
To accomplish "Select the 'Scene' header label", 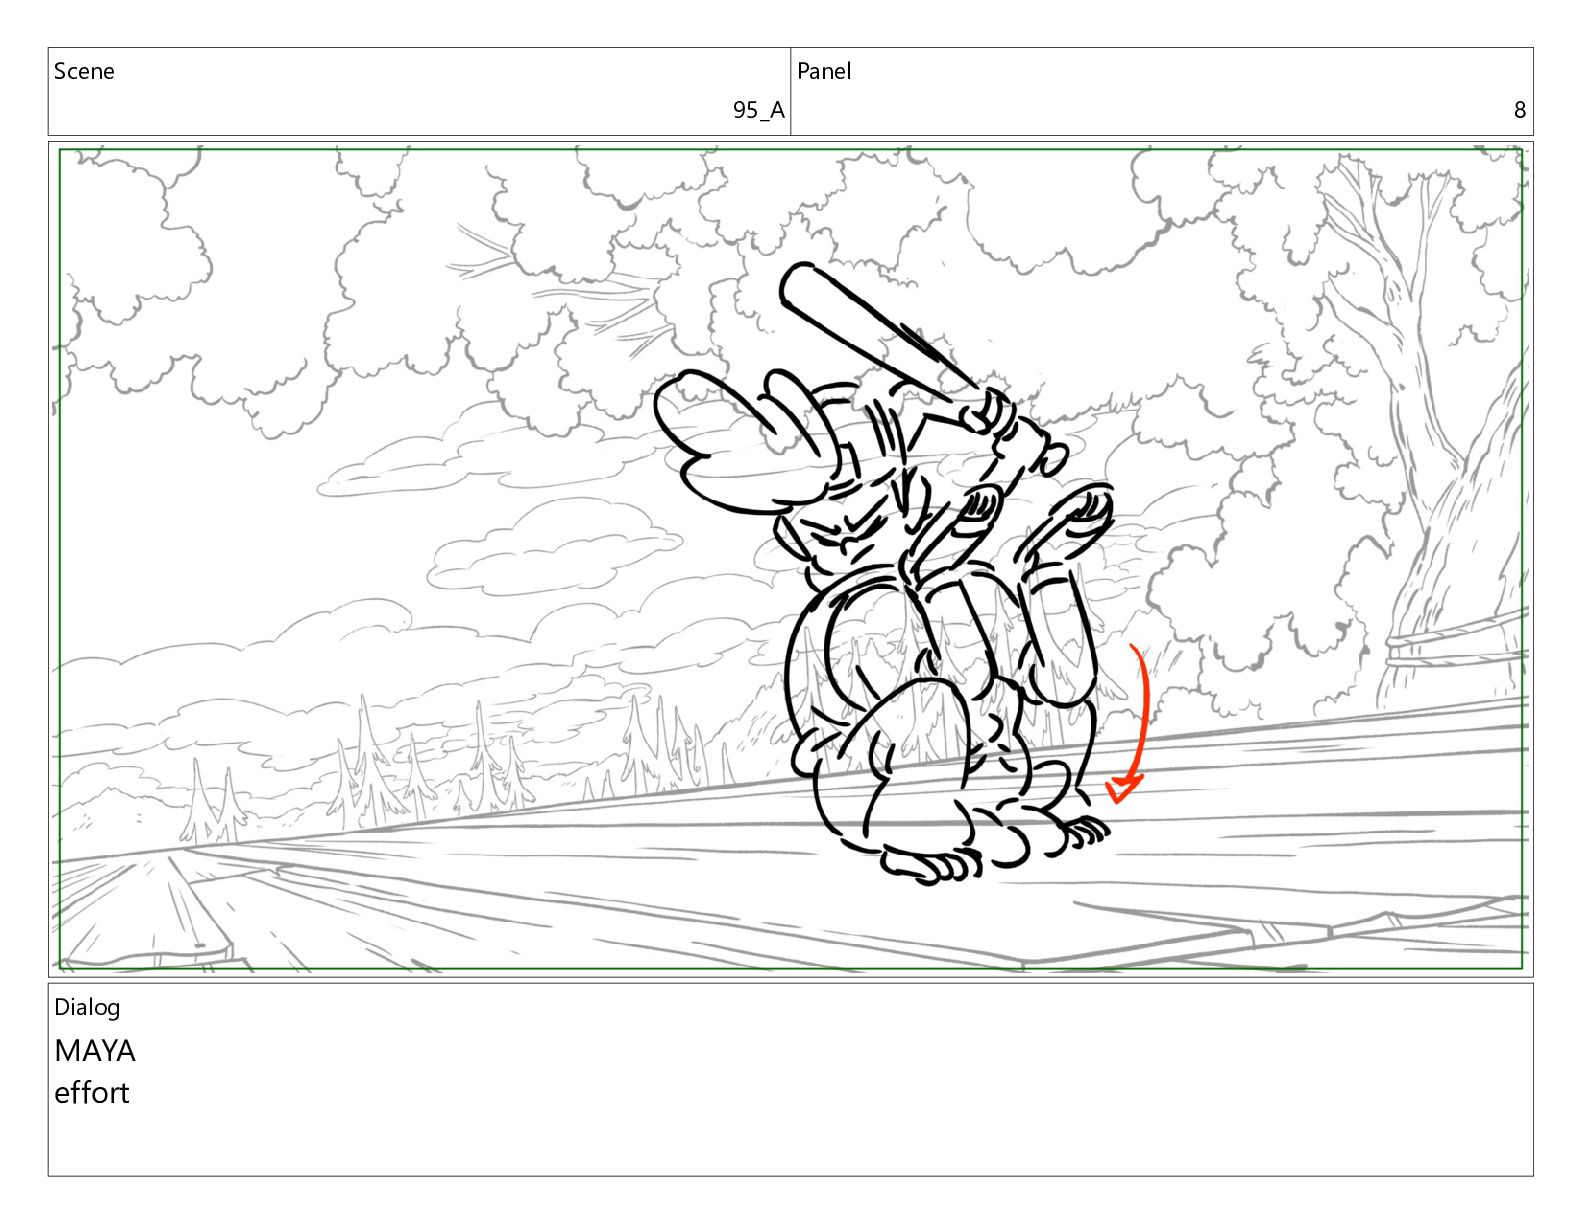I will pyautogui.click(x=84, y=71).
